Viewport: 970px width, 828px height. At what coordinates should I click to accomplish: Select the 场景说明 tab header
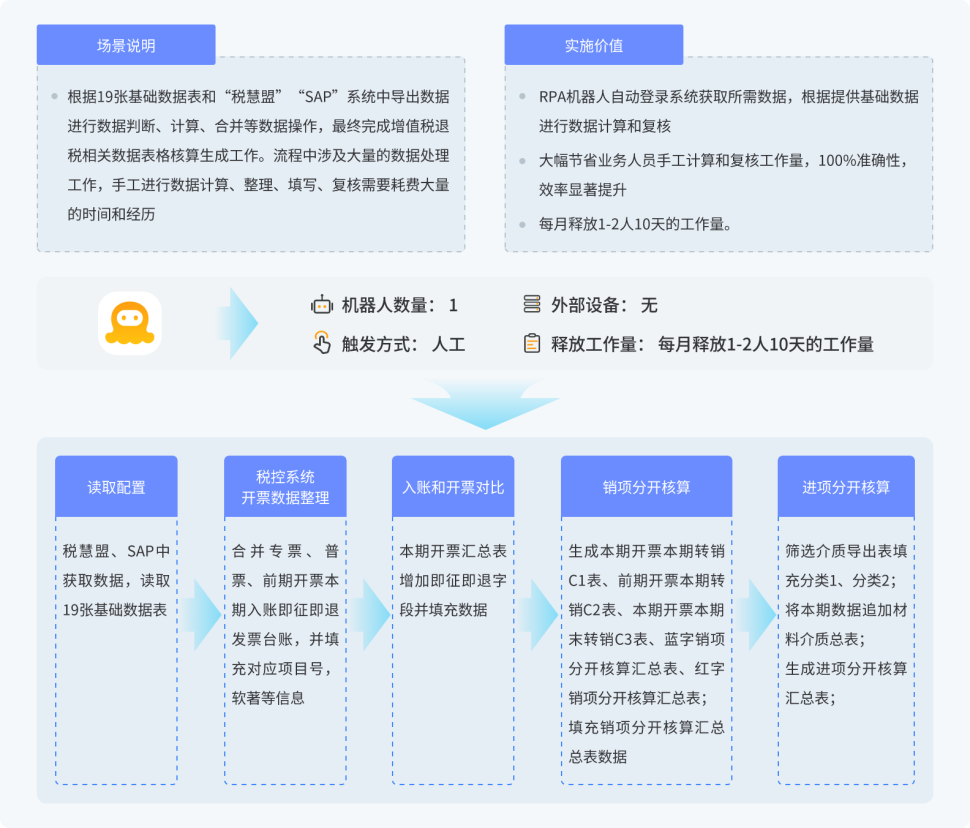pyautogui.click(x=126, y=46)
